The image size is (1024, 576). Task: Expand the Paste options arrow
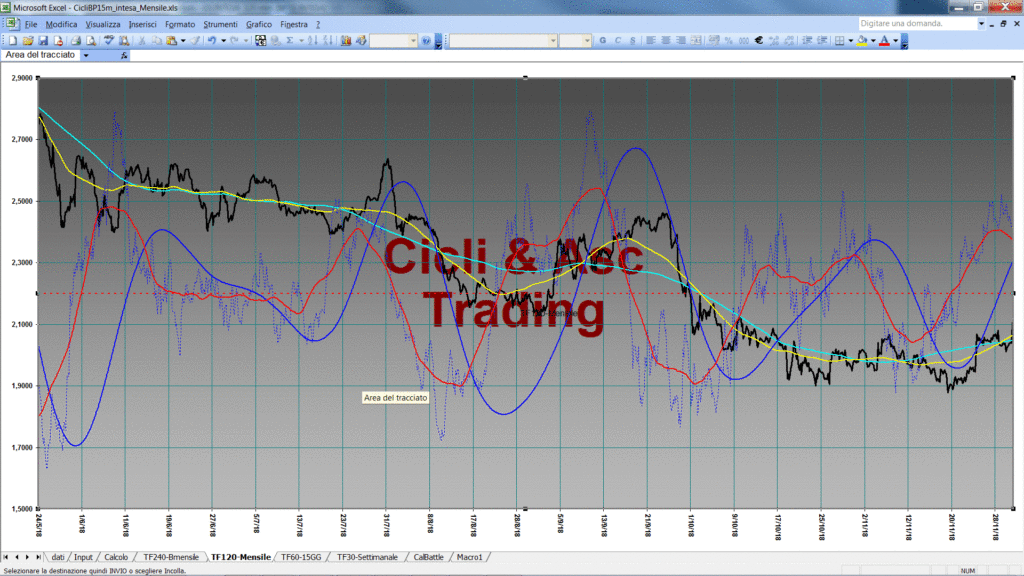pyautogui.click(x=183, y=40)
